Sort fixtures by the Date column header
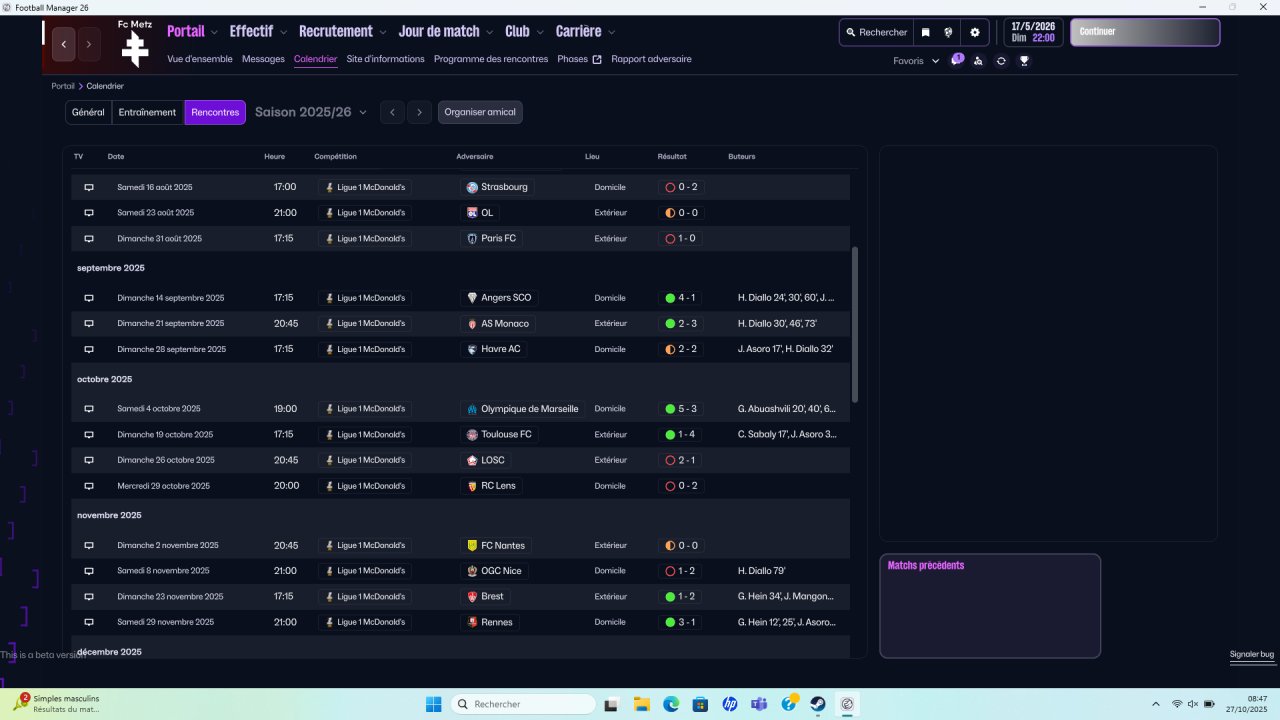1280x720 pixels. tap(116, 157)
